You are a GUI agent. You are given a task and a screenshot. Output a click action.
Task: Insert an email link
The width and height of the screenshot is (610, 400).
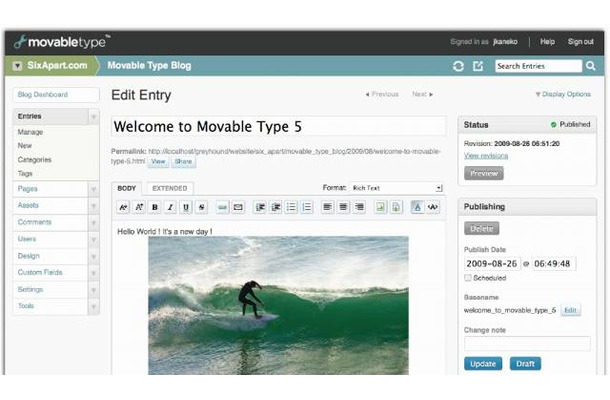pos(238,207)
